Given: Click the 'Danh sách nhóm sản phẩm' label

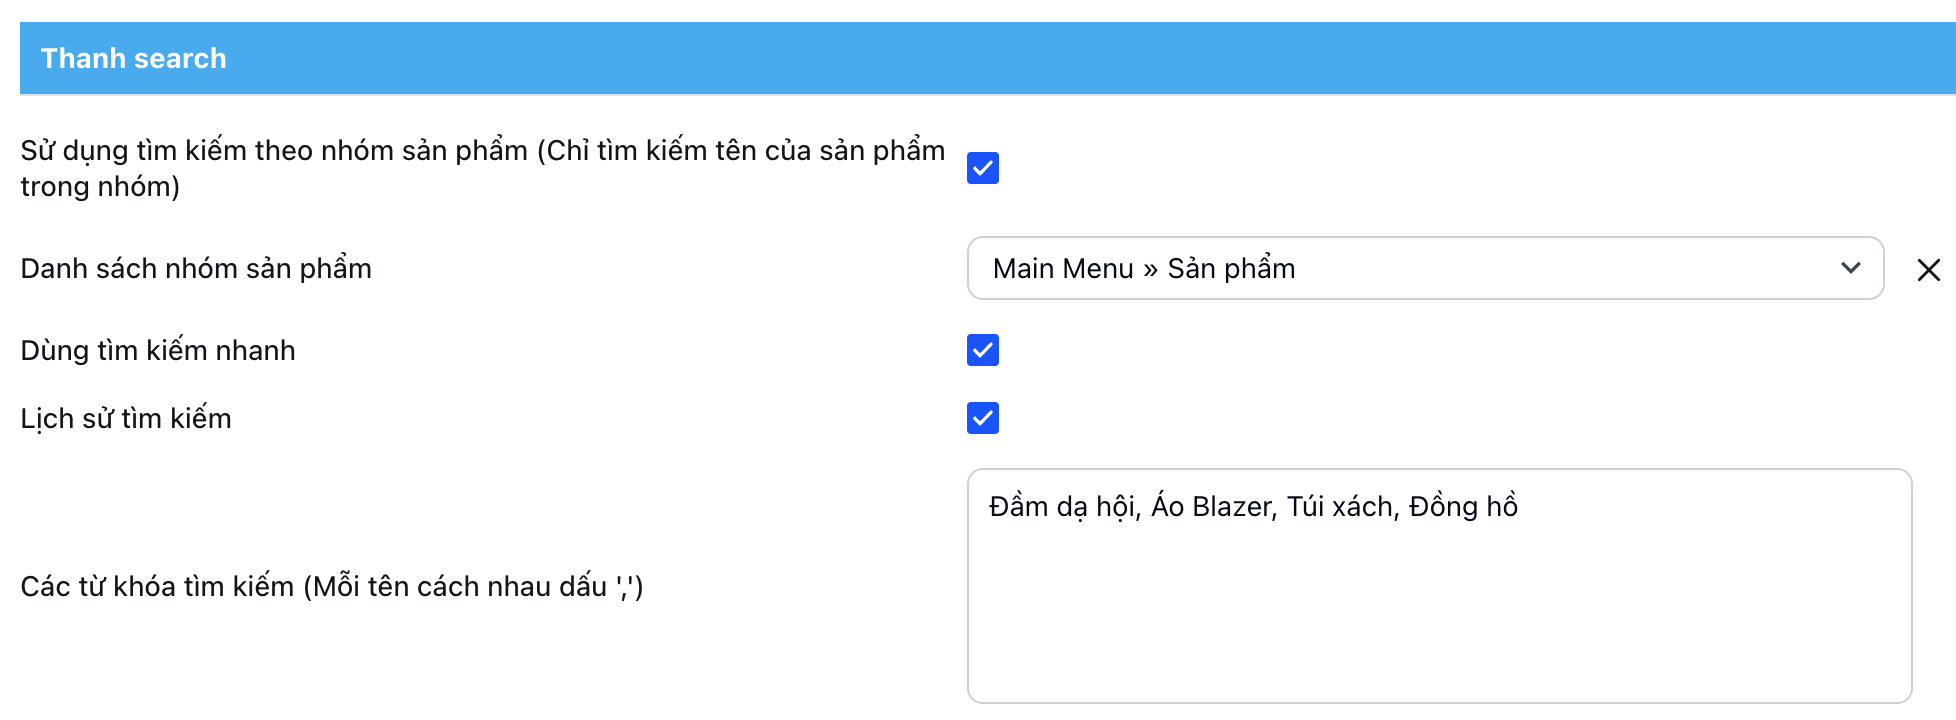Looking at the screenshot, I should pyautogui.click(x=196, y=268).
